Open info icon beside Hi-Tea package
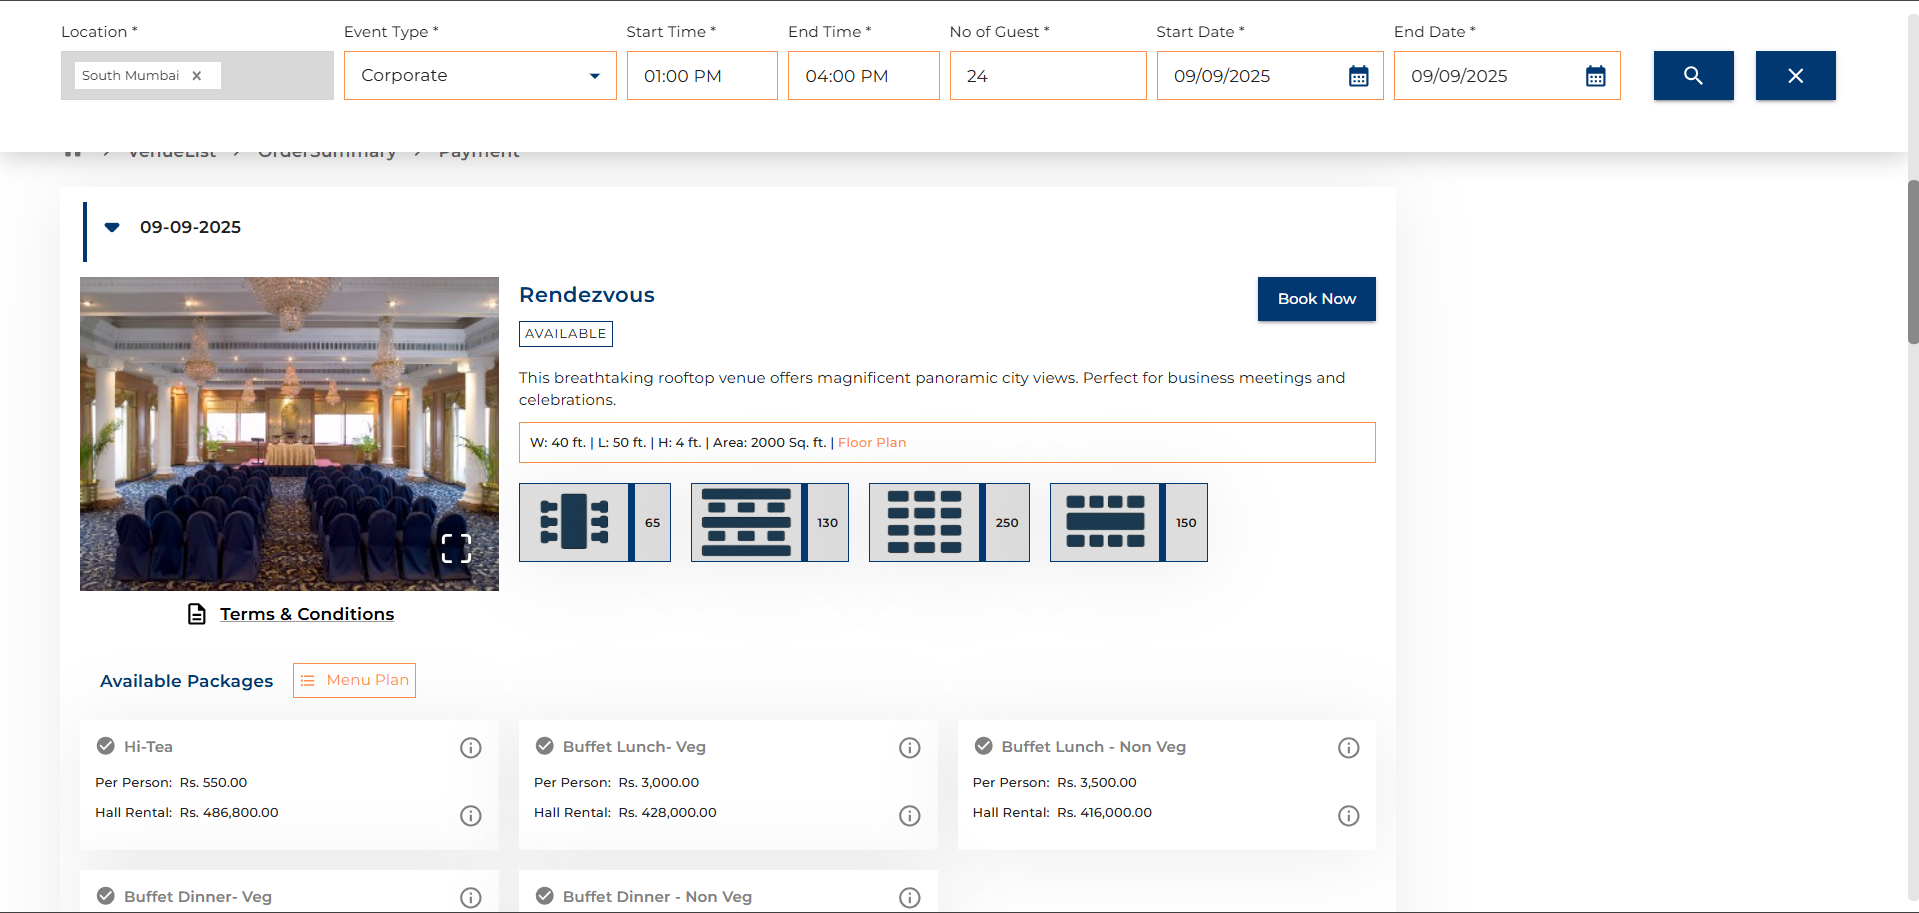Viewport: 1919px width, 913px height. pos(470,747)
